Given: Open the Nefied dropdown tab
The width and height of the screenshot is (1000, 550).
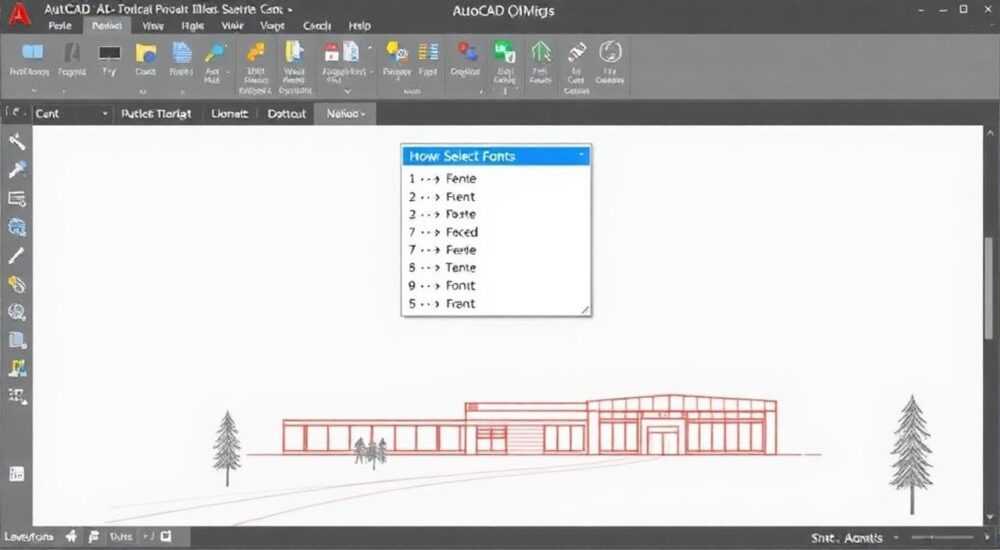Looking at the screenshot, I should pyautogui.click(x=345, y=114).
